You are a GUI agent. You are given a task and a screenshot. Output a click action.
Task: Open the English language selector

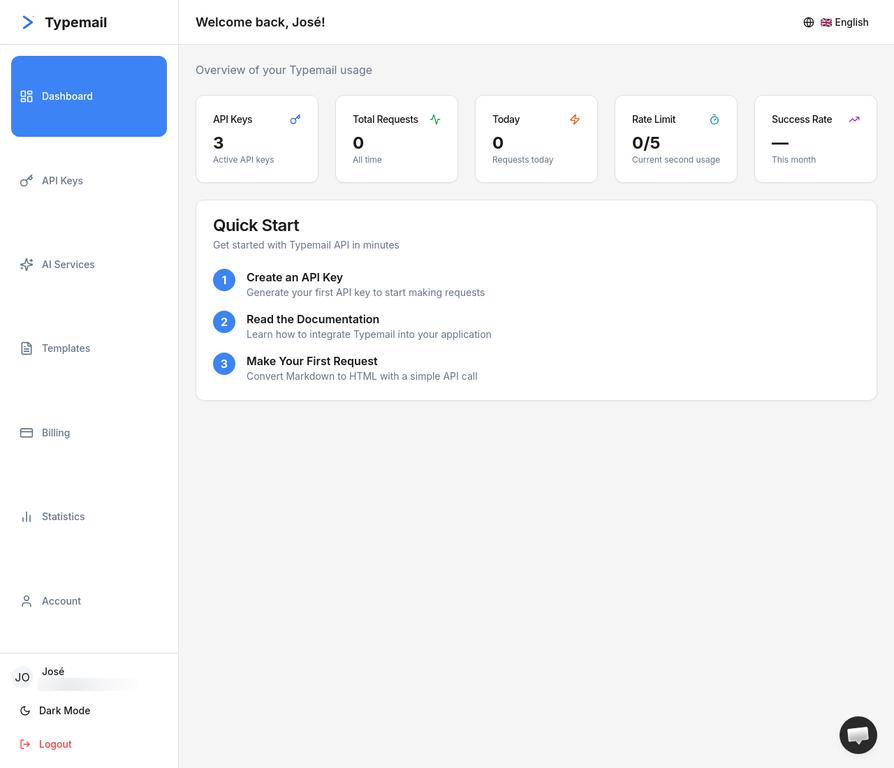[844, 21]
